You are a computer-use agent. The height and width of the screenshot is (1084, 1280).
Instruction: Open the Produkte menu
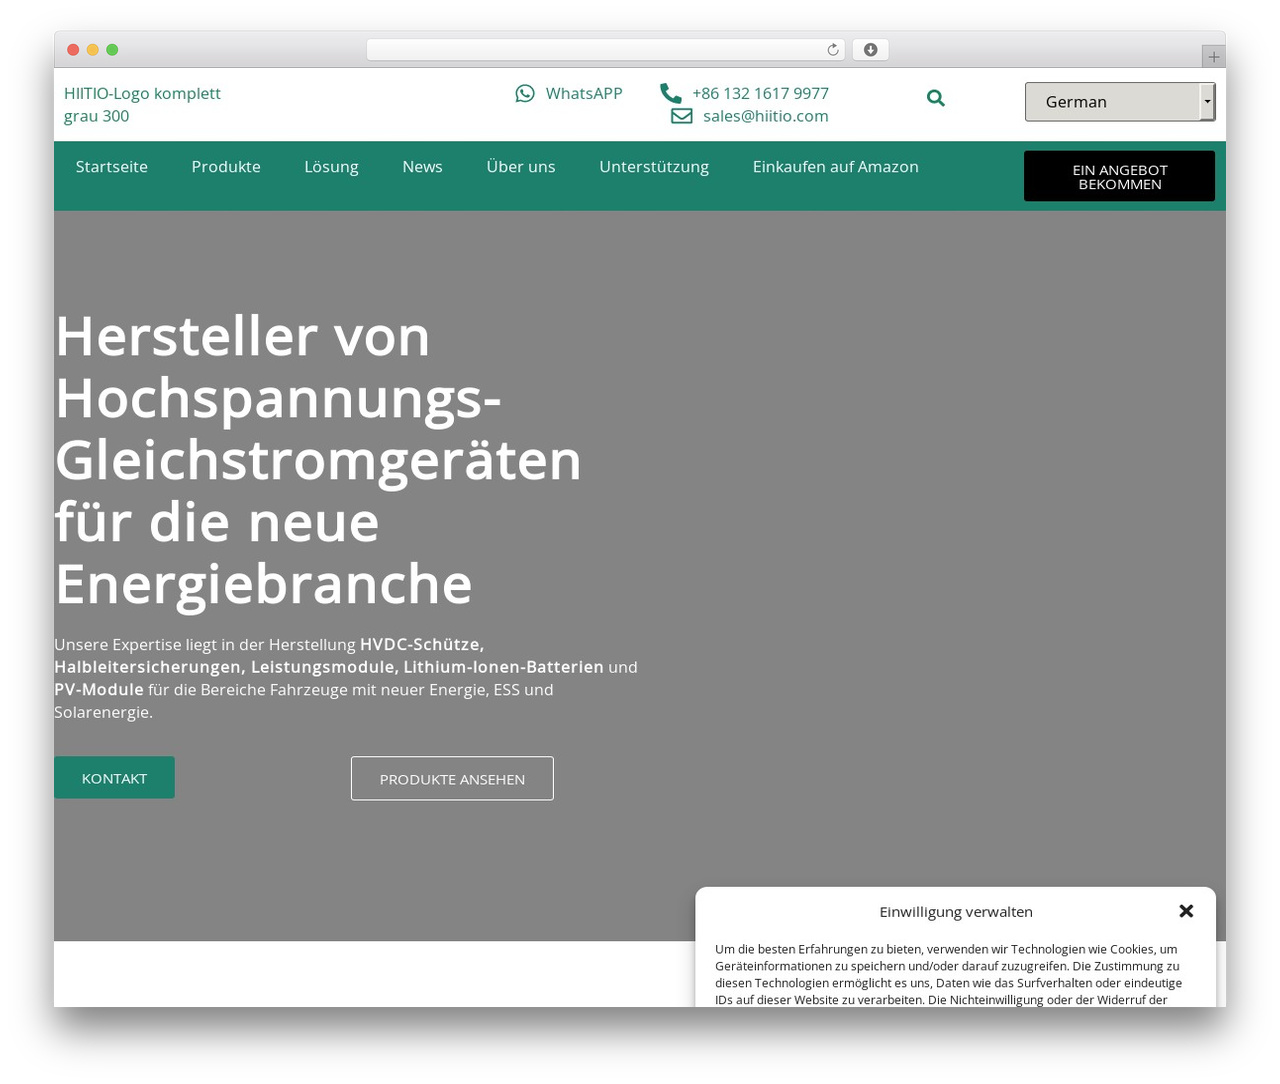226,167
